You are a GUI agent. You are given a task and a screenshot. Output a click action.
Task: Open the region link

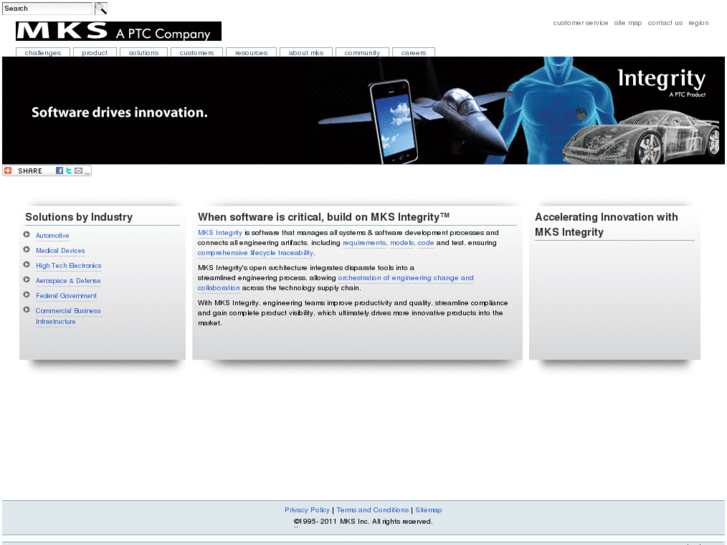698,23
